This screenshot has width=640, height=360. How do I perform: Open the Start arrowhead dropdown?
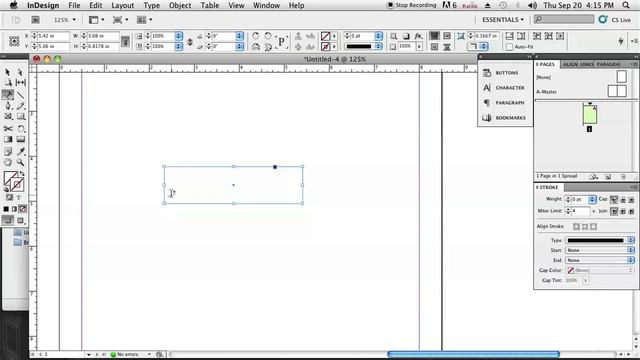pos(600,250)
